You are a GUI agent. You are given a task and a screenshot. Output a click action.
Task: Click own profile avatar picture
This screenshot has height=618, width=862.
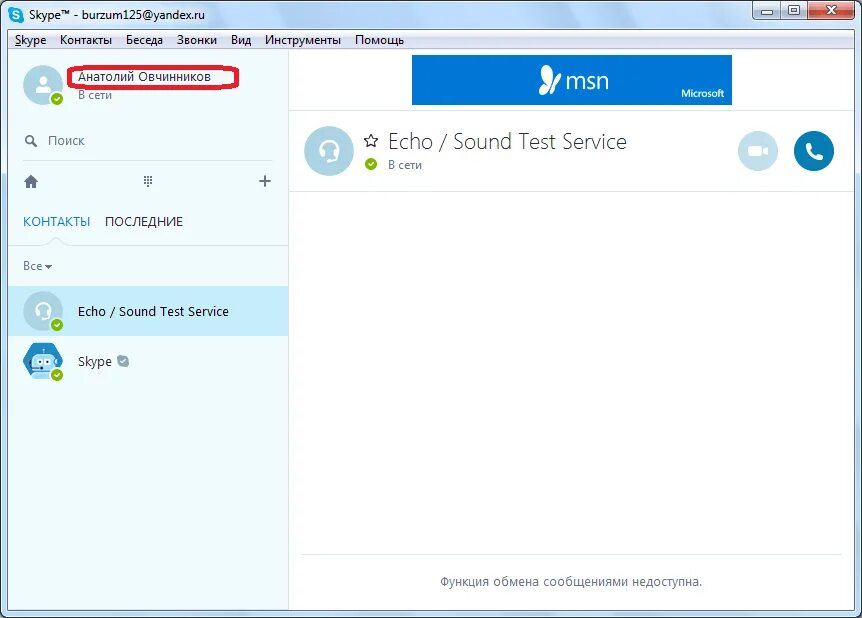pos(43,85)
